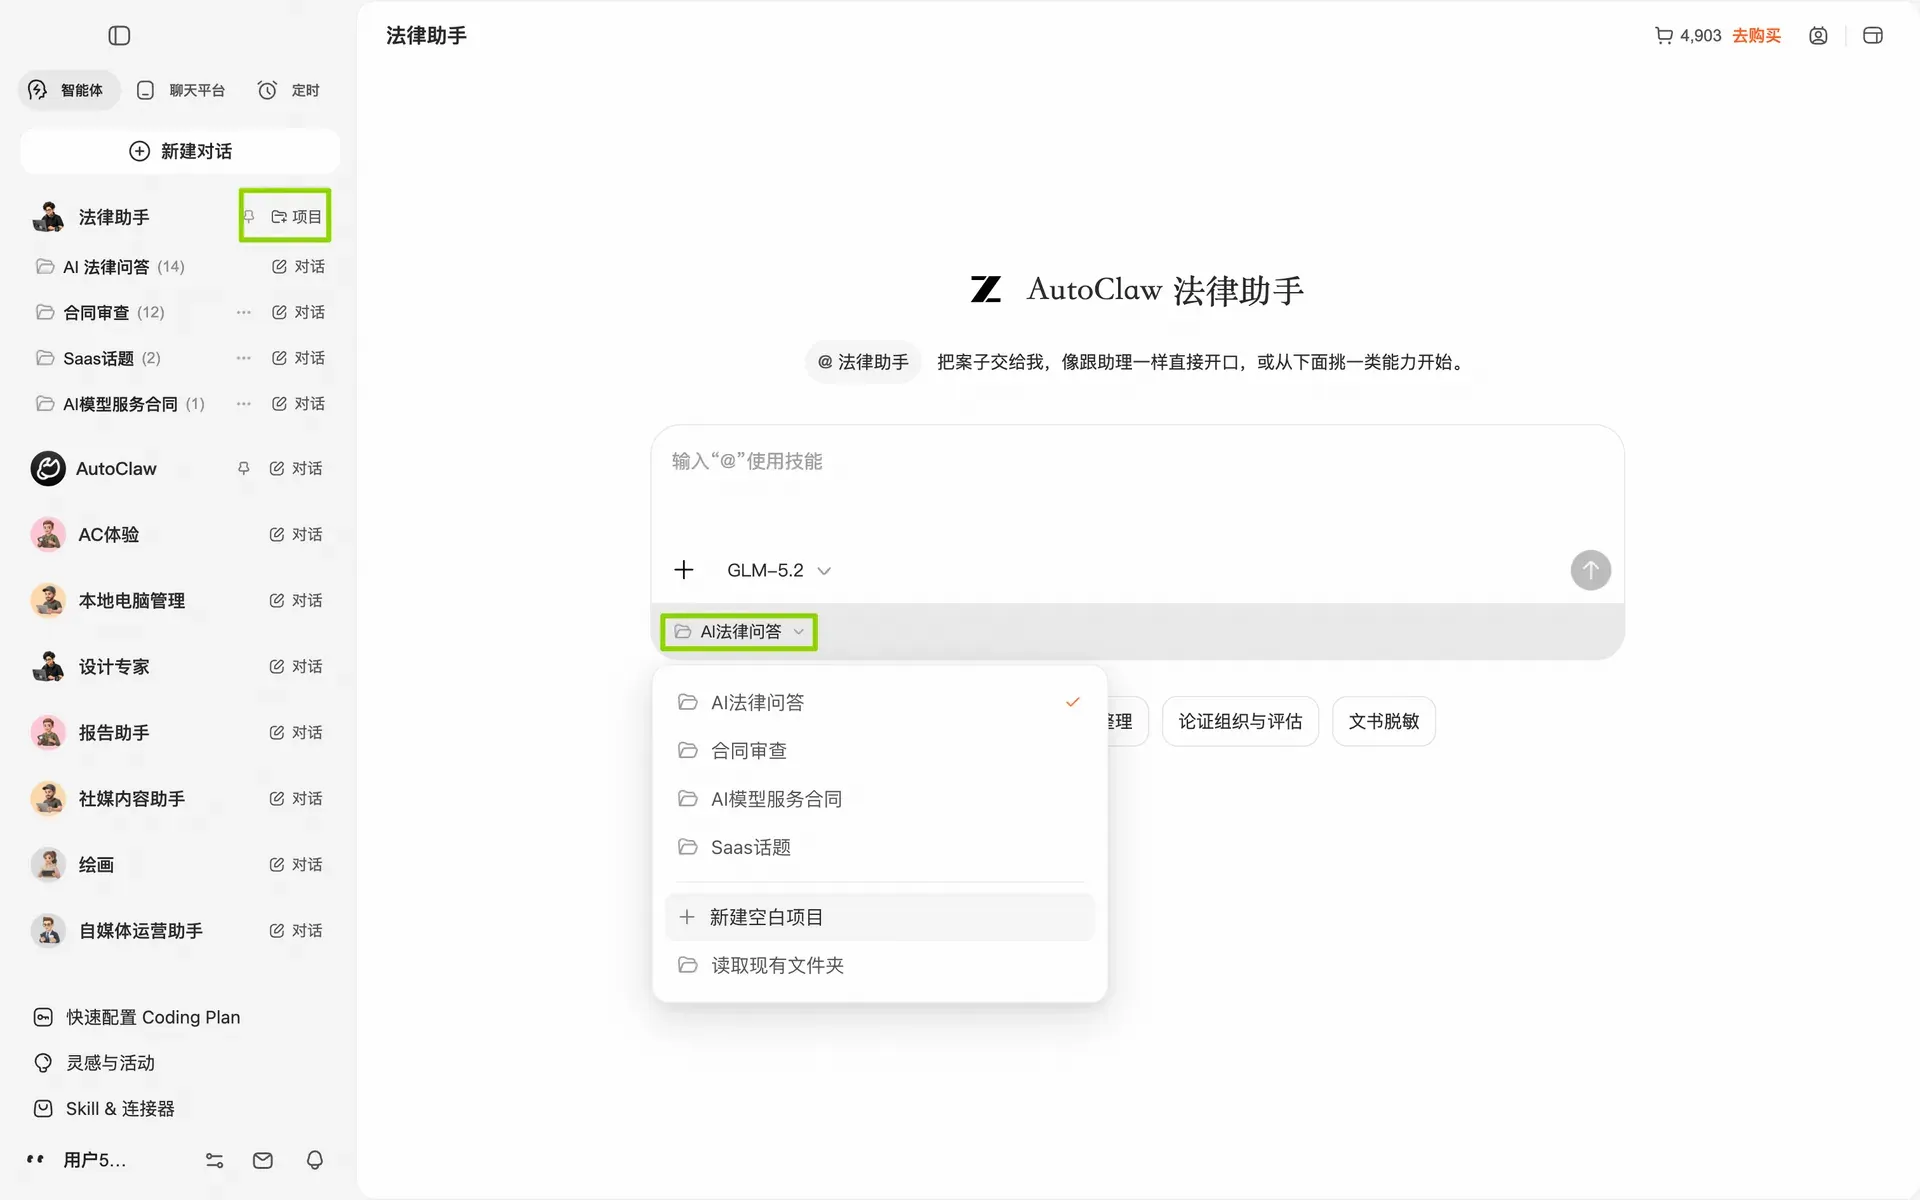Click the 论证组织与评估 chip

1240,721
